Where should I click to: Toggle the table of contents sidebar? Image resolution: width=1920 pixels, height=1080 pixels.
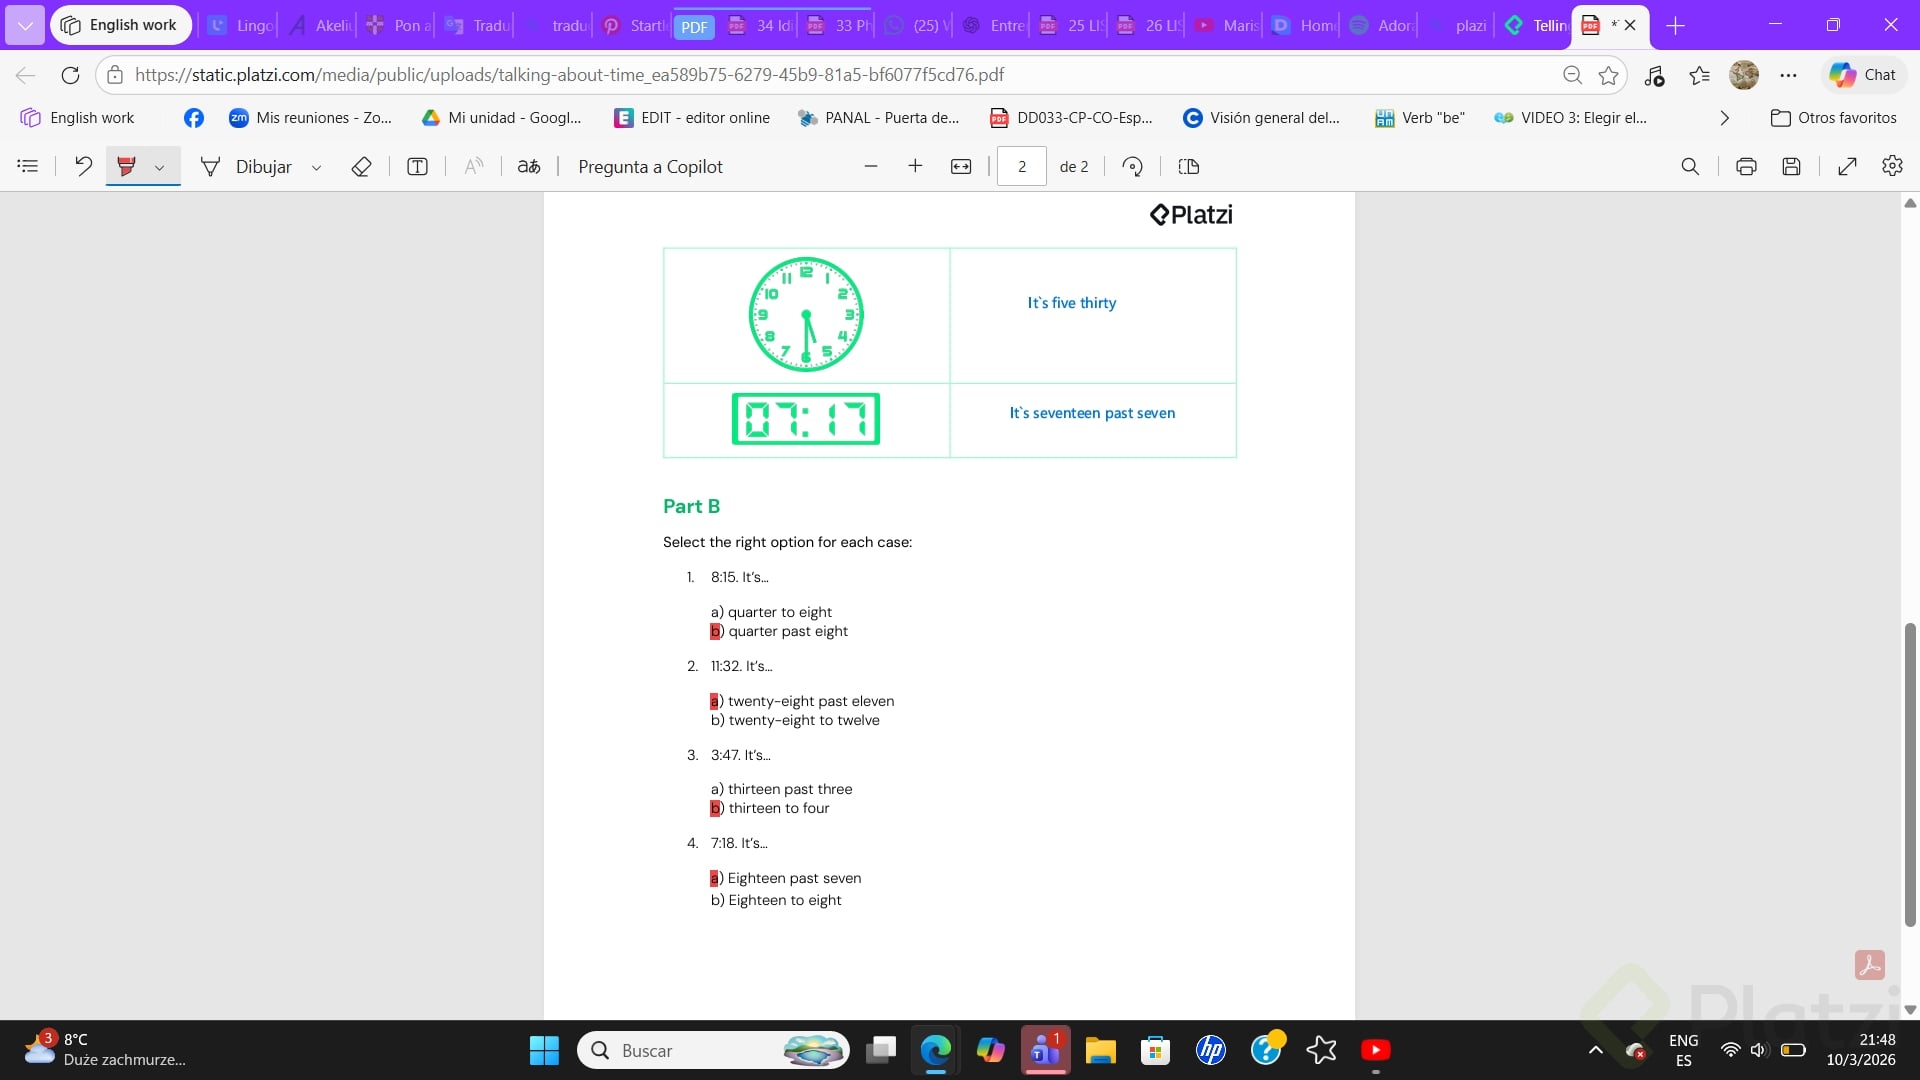pyautogui.click(x=28, y=167)
